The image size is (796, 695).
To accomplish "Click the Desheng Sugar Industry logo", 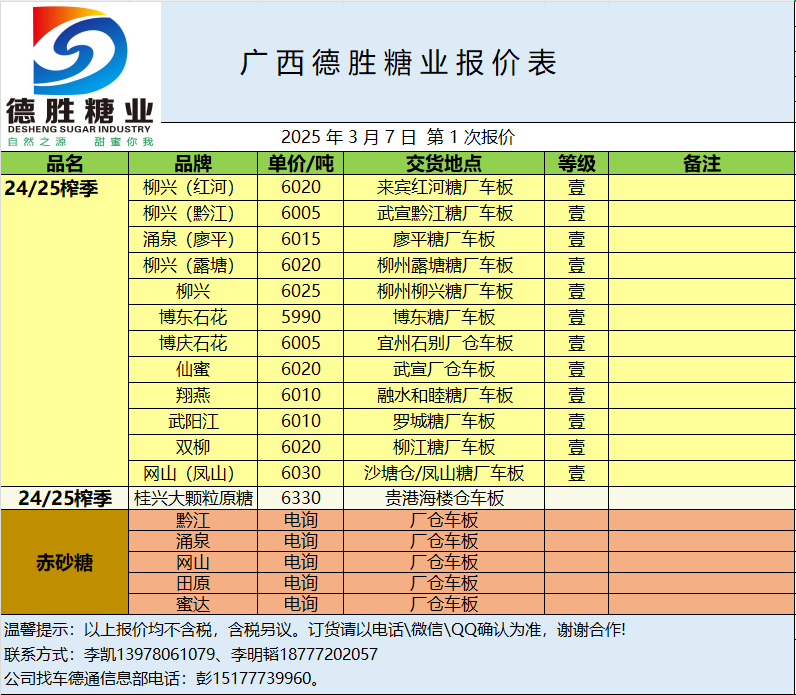I will point(80,75).
